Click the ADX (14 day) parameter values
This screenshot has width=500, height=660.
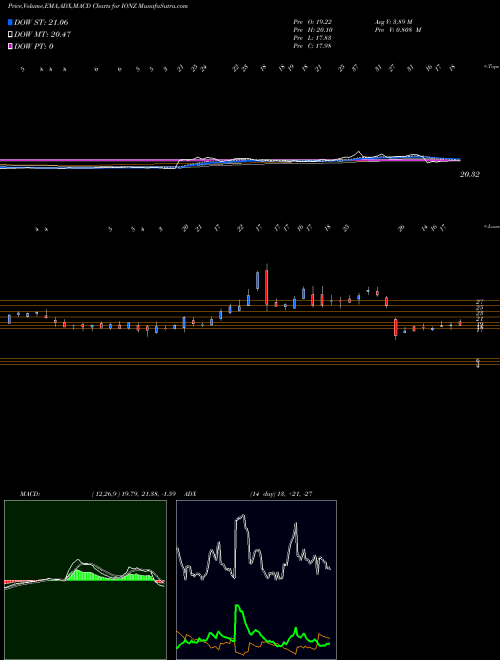pos(280,494)
